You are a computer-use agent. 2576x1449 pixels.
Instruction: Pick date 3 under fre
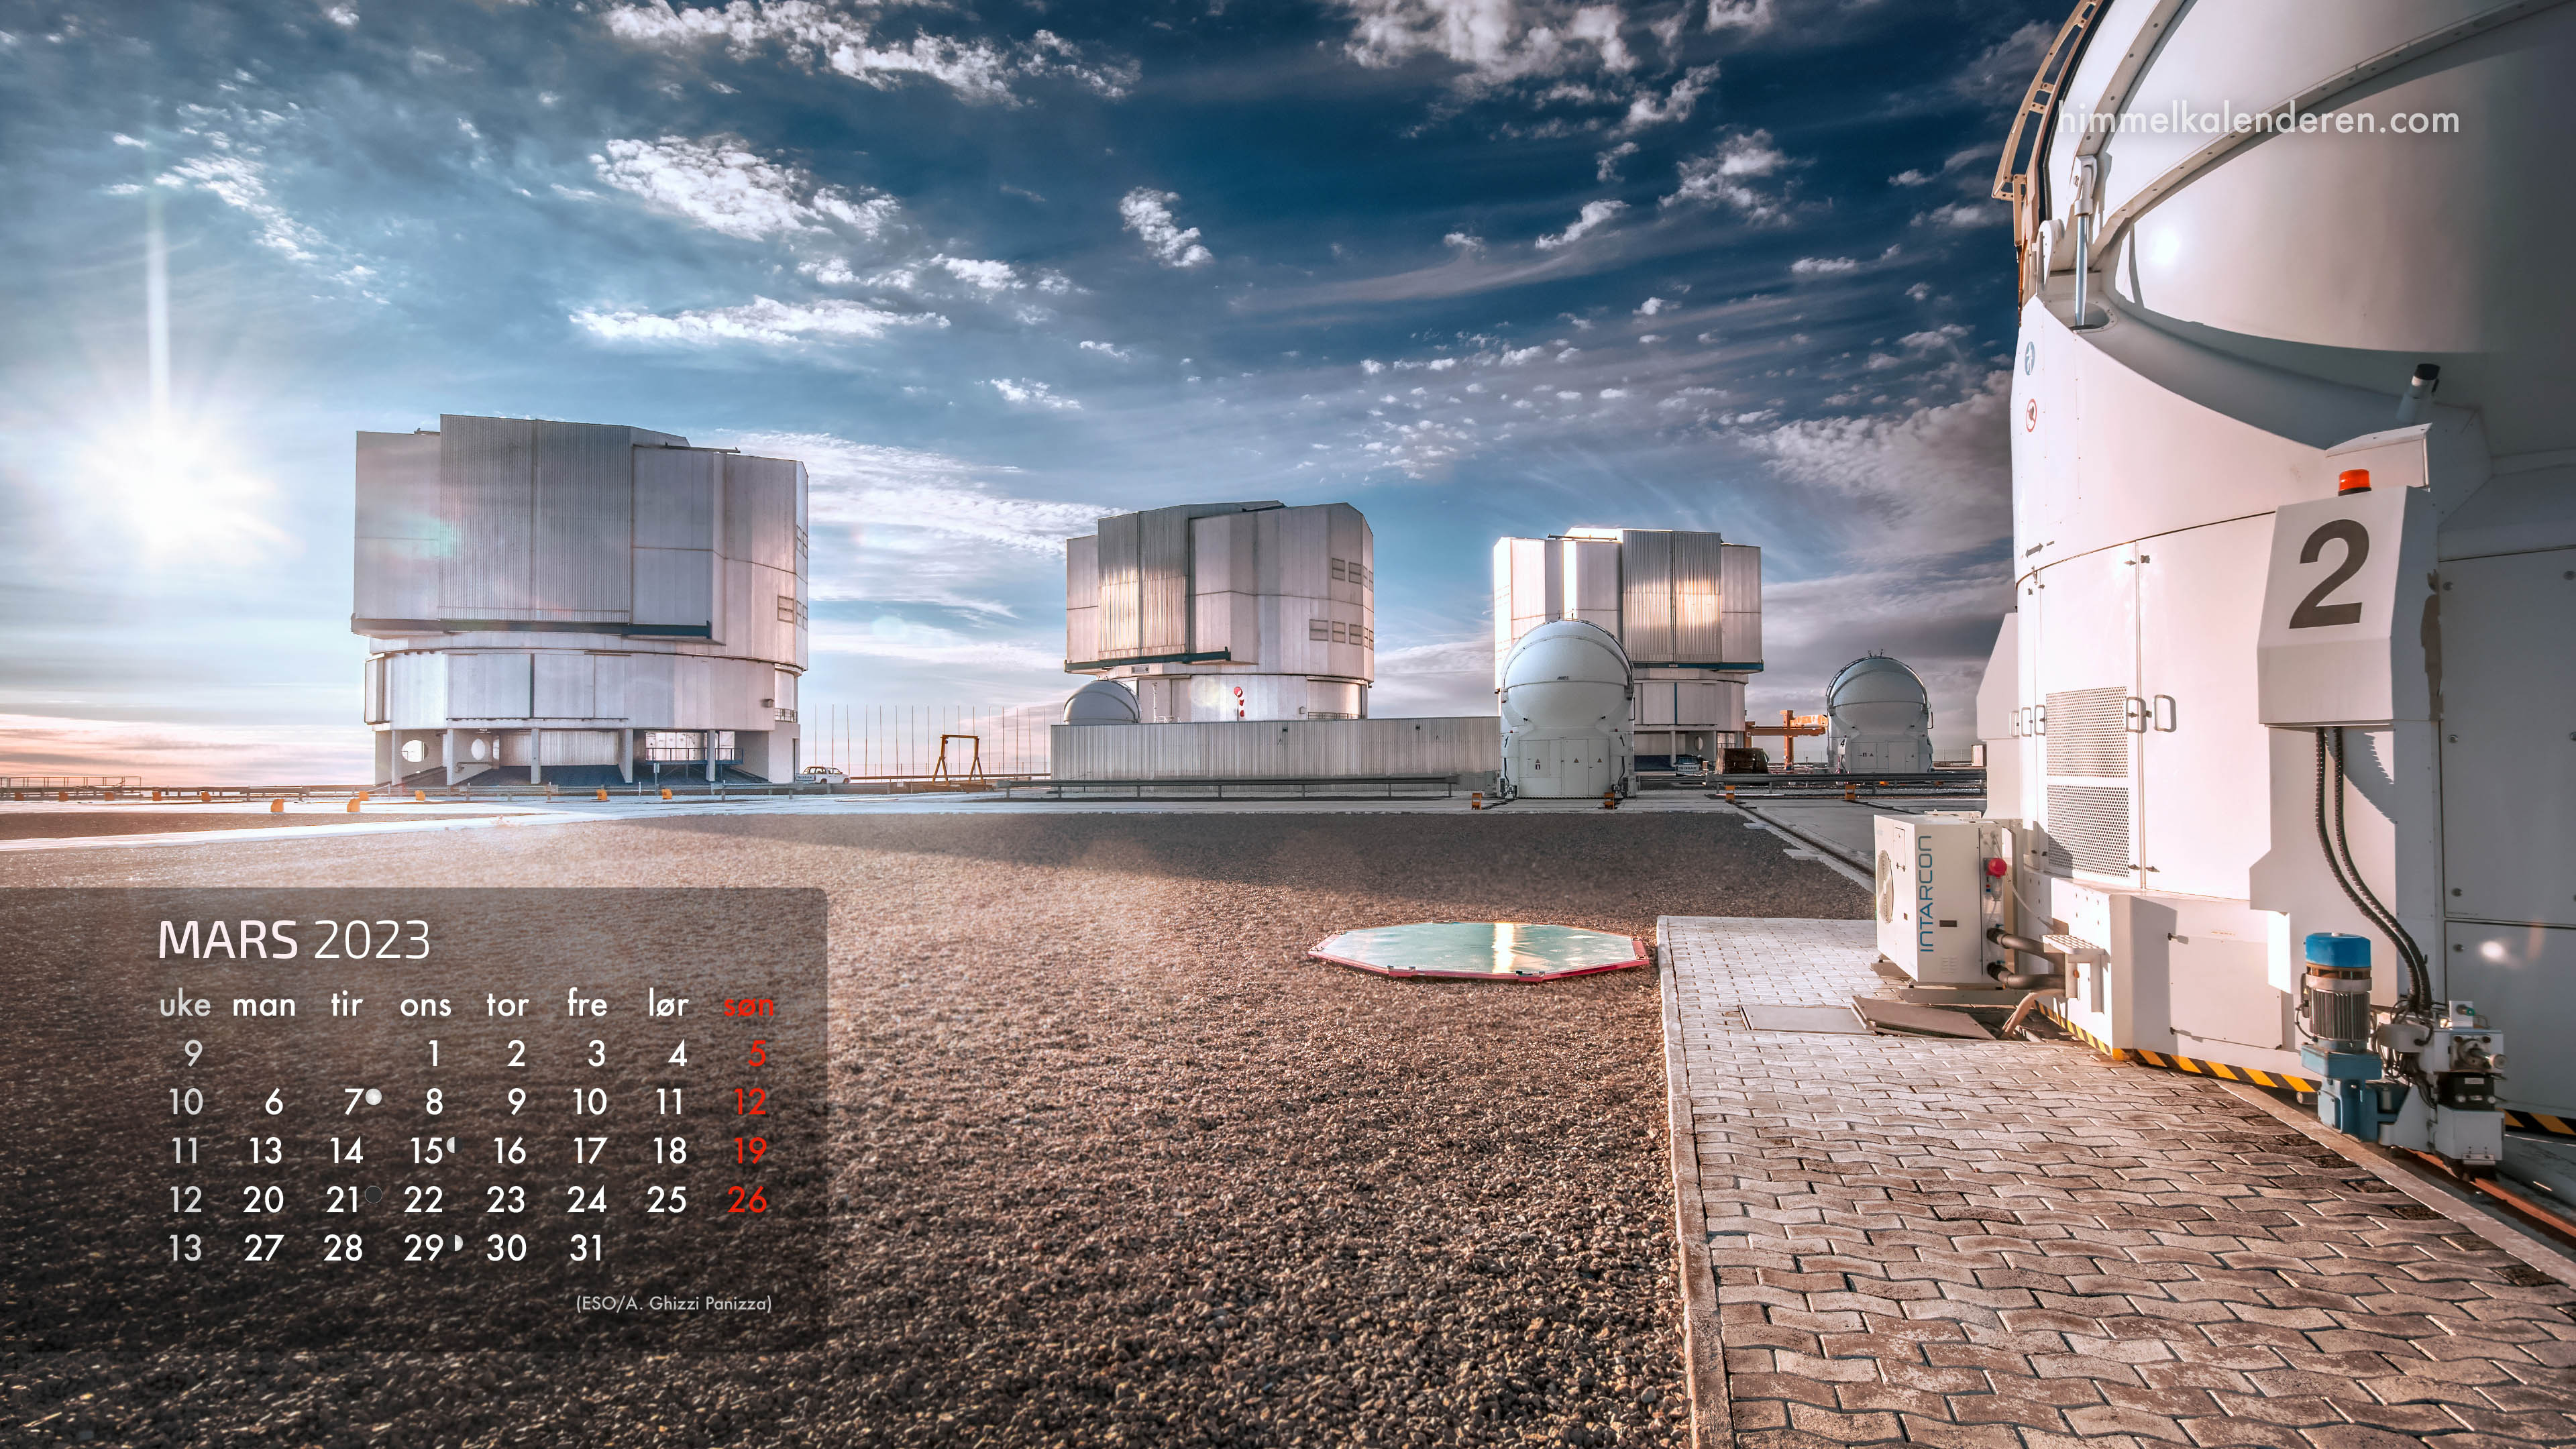point(597,1053)
